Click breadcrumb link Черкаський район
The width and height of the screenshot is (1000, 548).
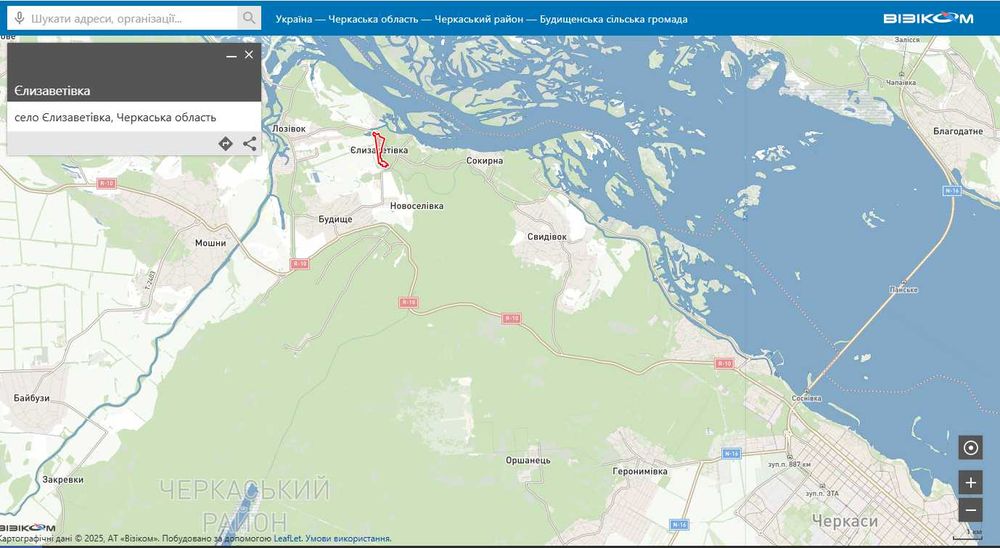point(478,19)
